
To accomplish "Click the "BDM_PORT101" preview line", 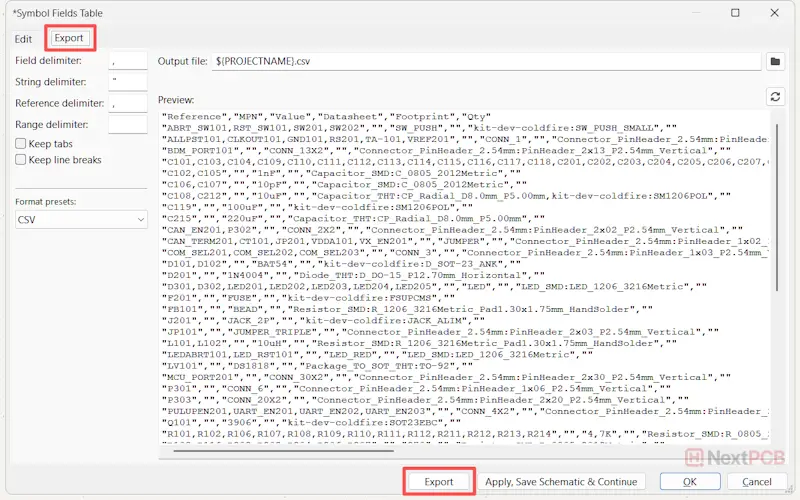I will click(446, 151).
